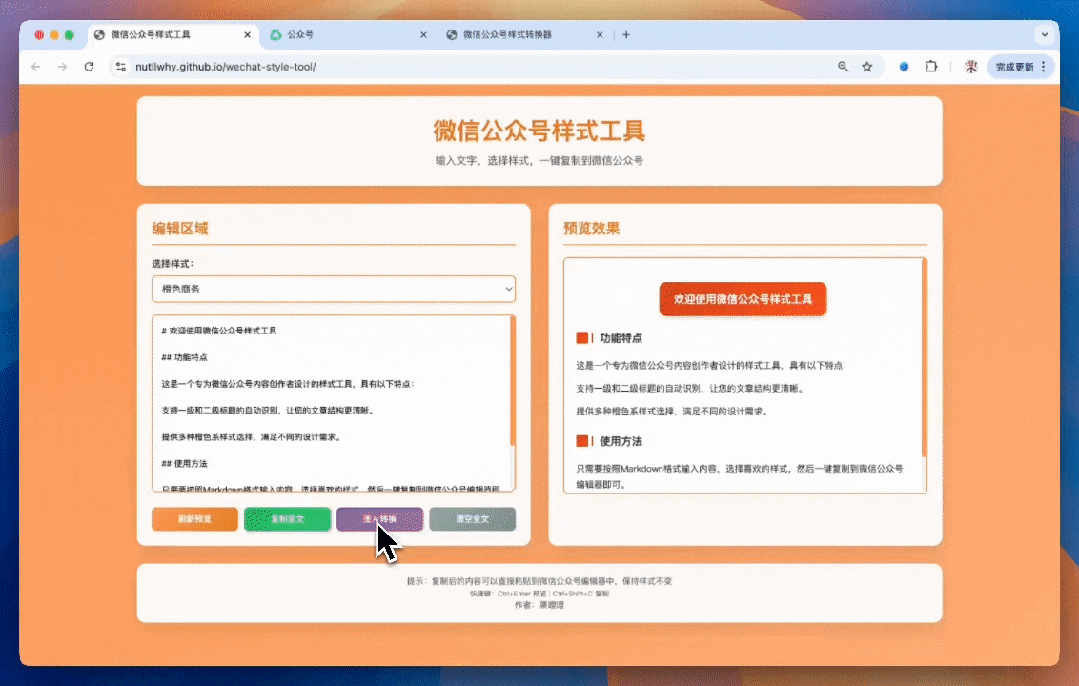Screen dimensions: 1079x686
Task: Click the orange 刷新预览 button
Action: (x=195, y=519)
